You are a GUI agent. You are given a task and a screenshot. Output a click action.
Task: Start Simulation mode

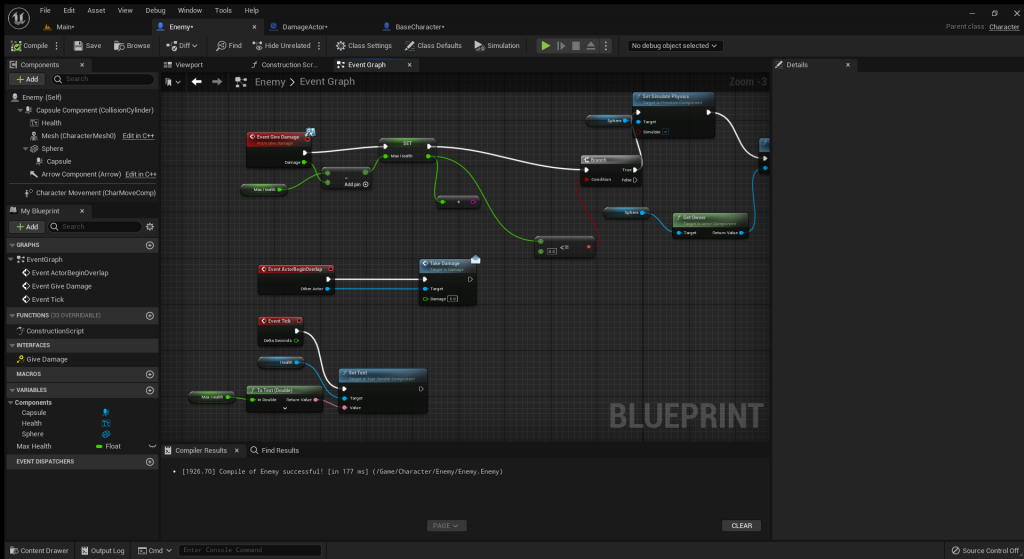click(x=497, y=46)
